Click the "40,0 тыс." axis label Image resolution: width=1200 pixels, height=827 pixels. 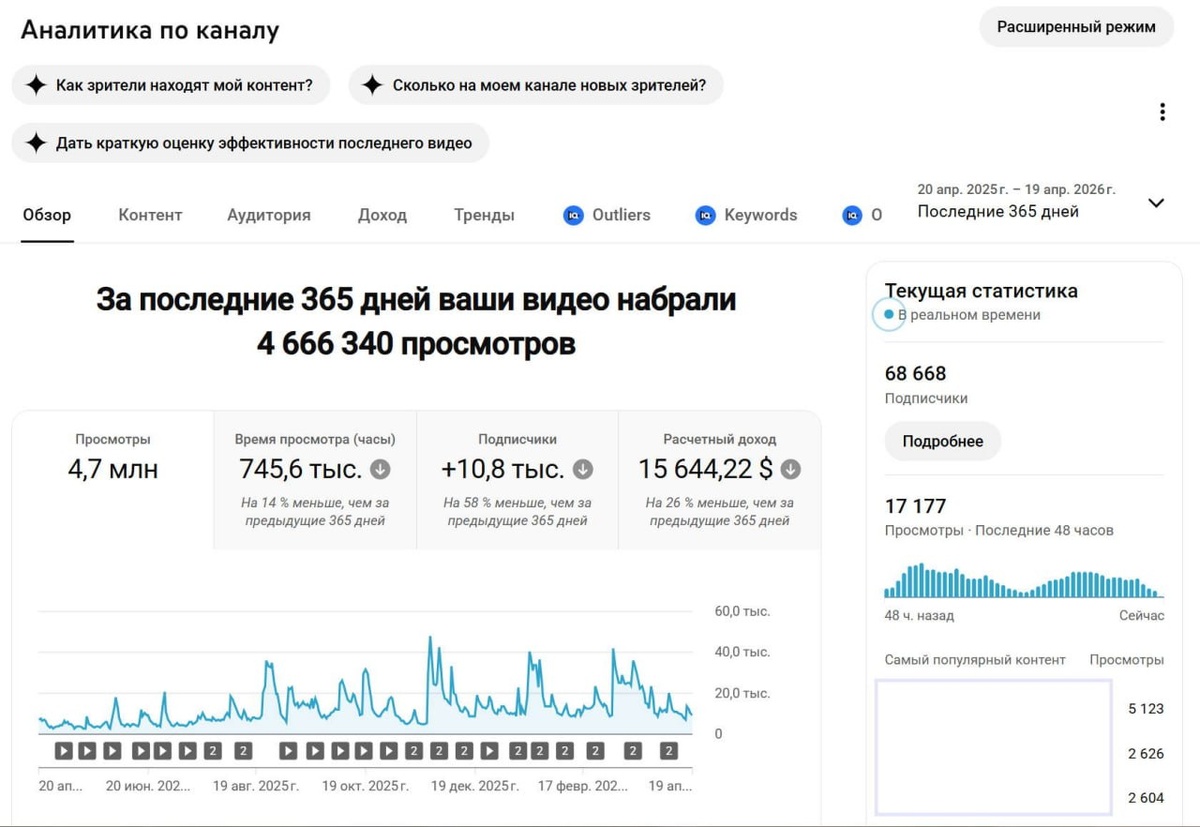[x=742, y=652]
